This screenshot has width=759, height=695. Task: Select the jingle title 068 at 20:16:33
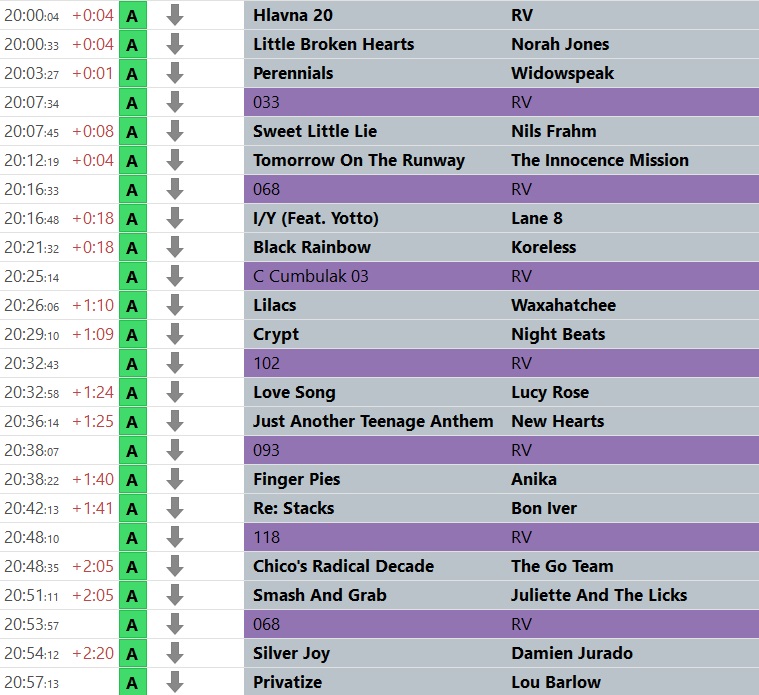[266, 189]
